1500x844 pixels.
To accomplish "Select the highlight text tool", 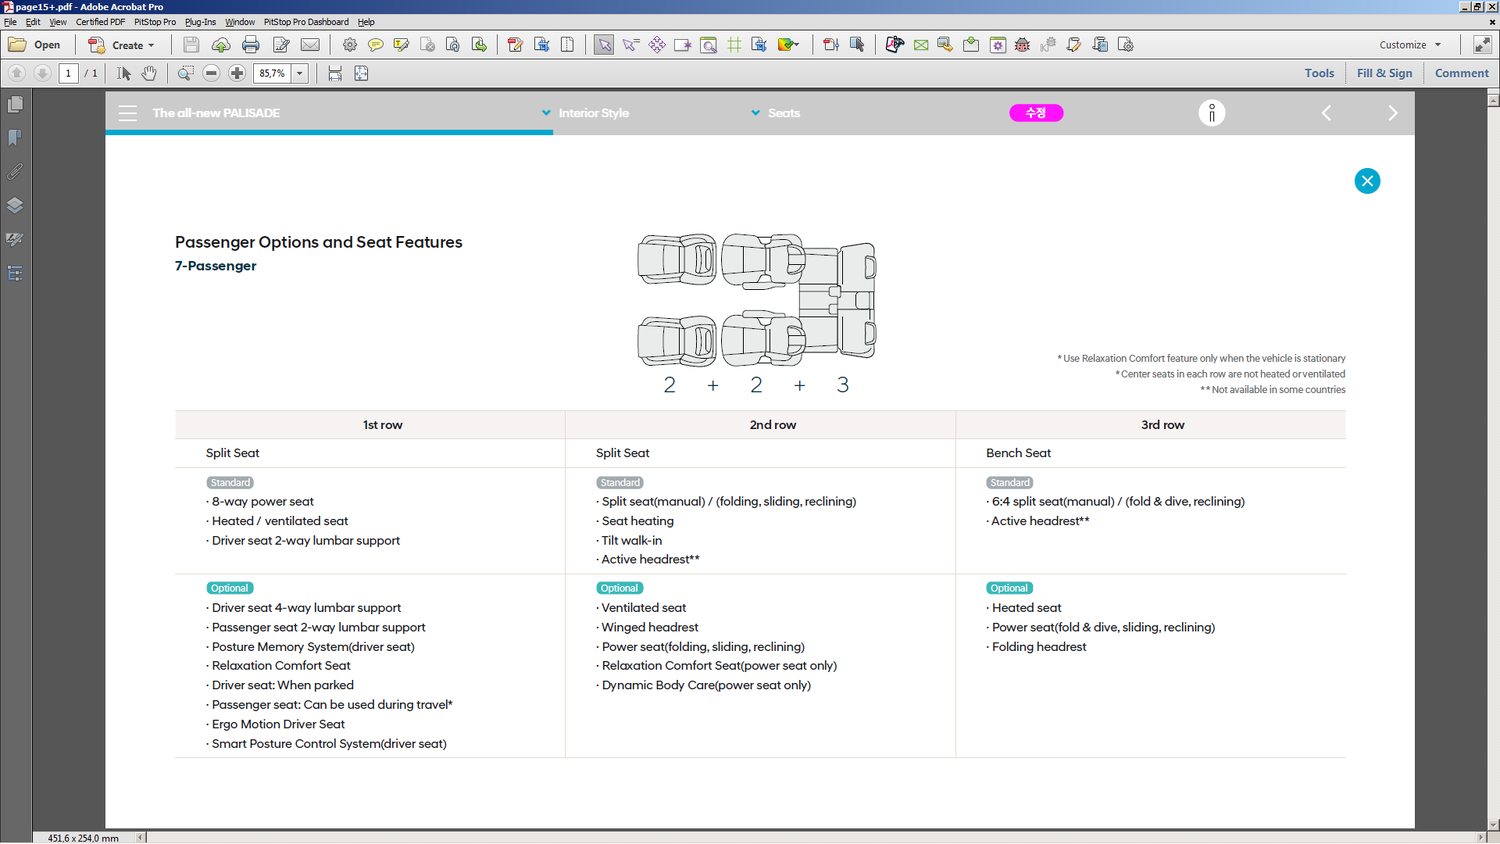I will click(x=401, y=45).
